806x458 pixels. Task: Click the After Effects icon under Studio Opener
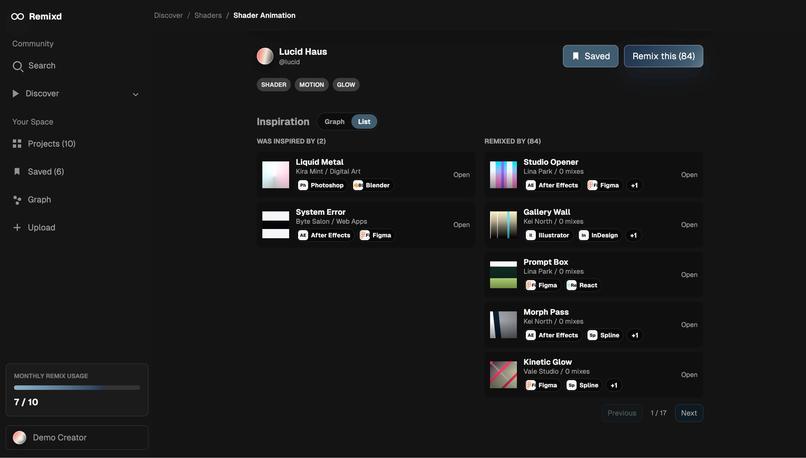530,185
